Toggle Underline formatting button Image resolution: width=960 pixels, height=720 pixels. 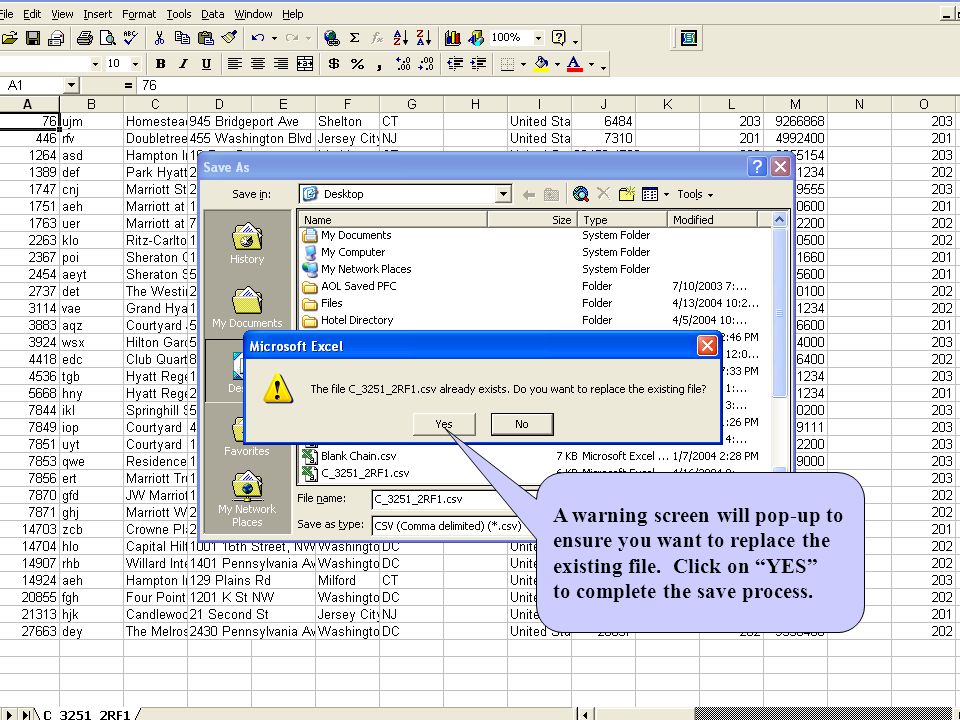(x=206, y=64)
